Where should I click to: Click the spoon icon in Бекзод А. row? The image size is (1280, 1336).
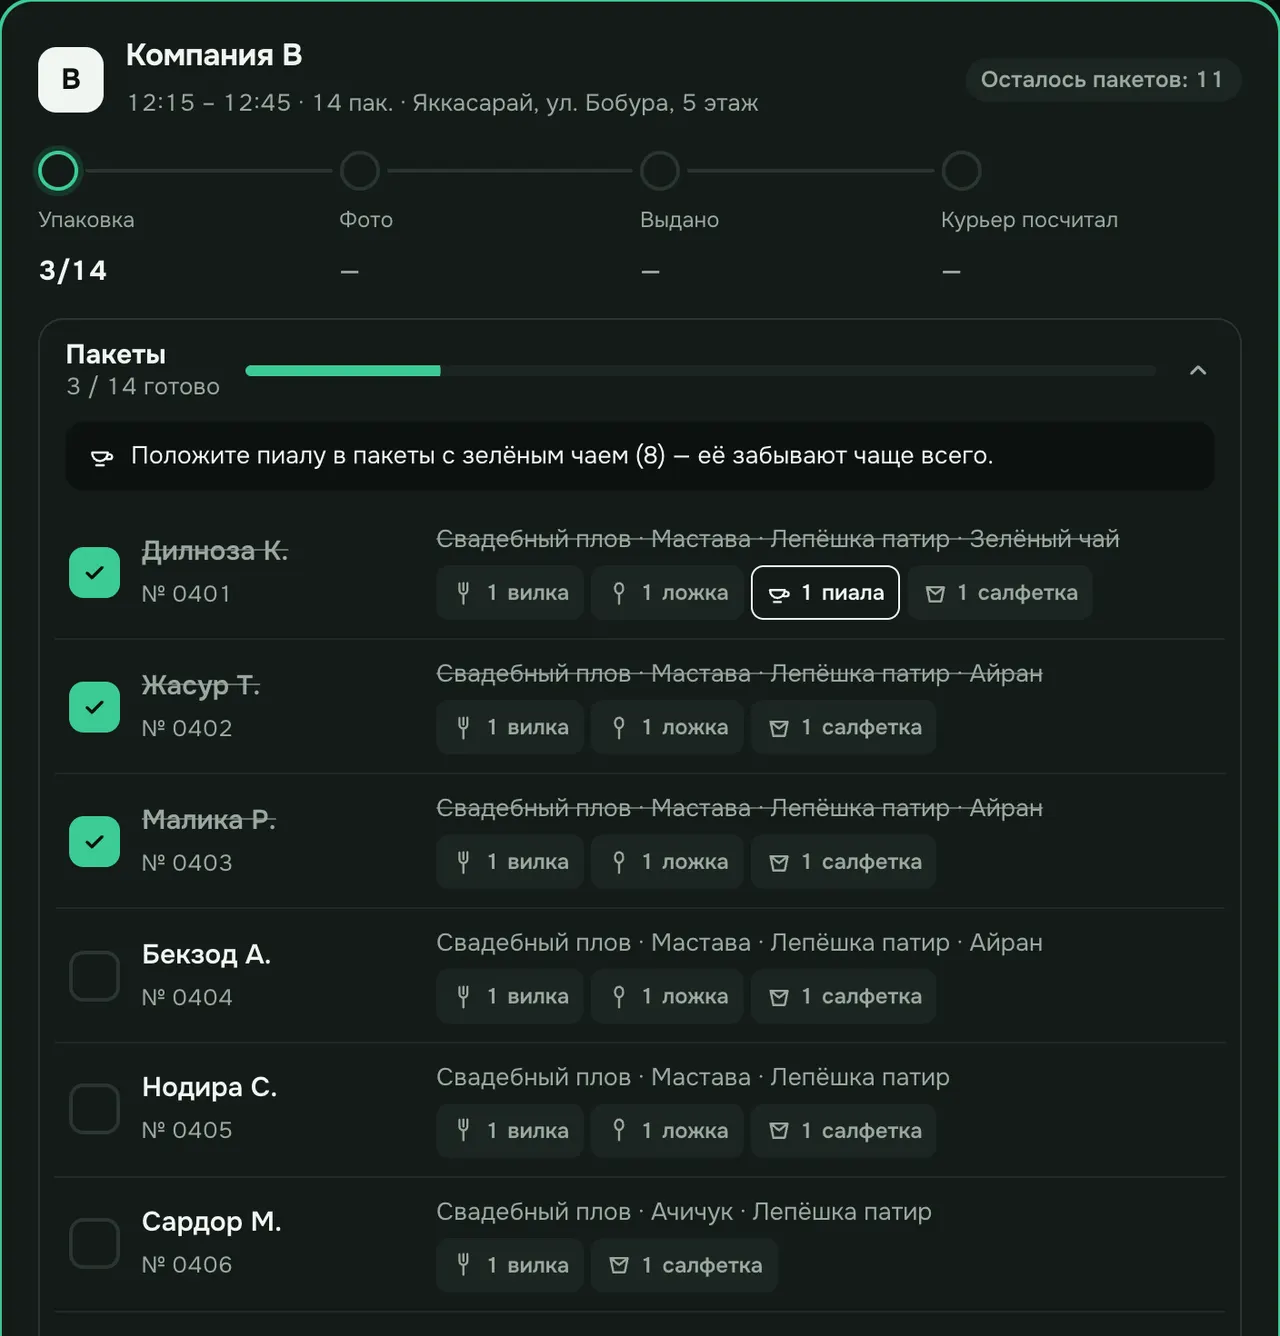click(619, 997)
